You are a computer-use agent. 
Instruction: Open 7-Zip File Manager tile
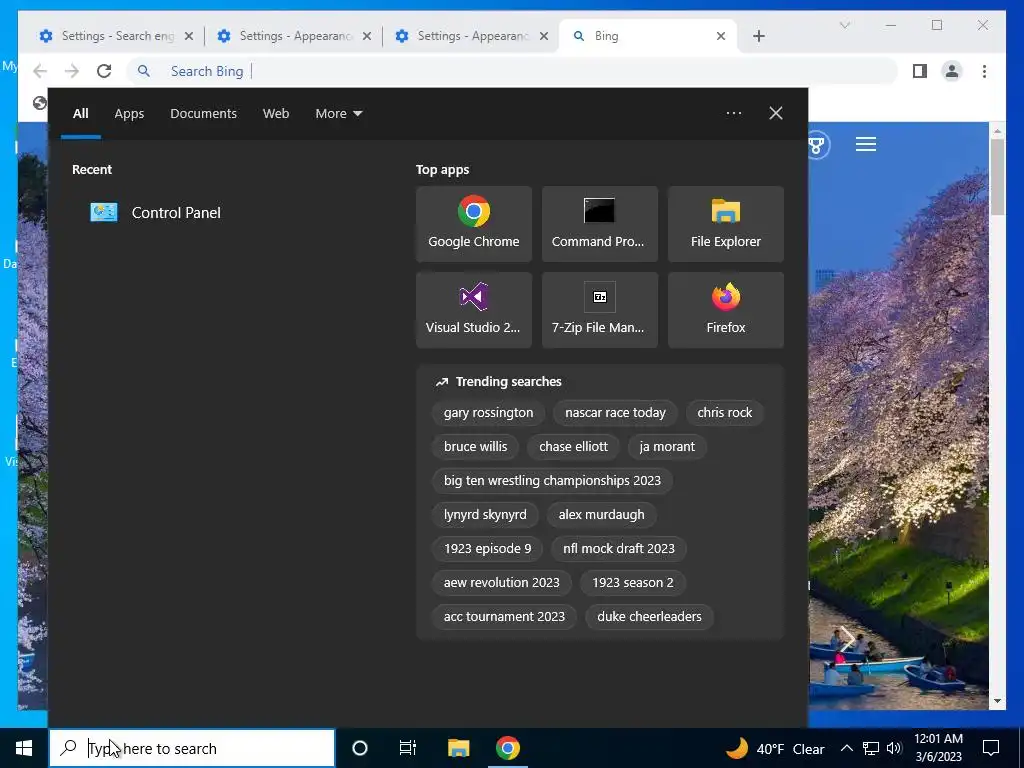[600, 310]
